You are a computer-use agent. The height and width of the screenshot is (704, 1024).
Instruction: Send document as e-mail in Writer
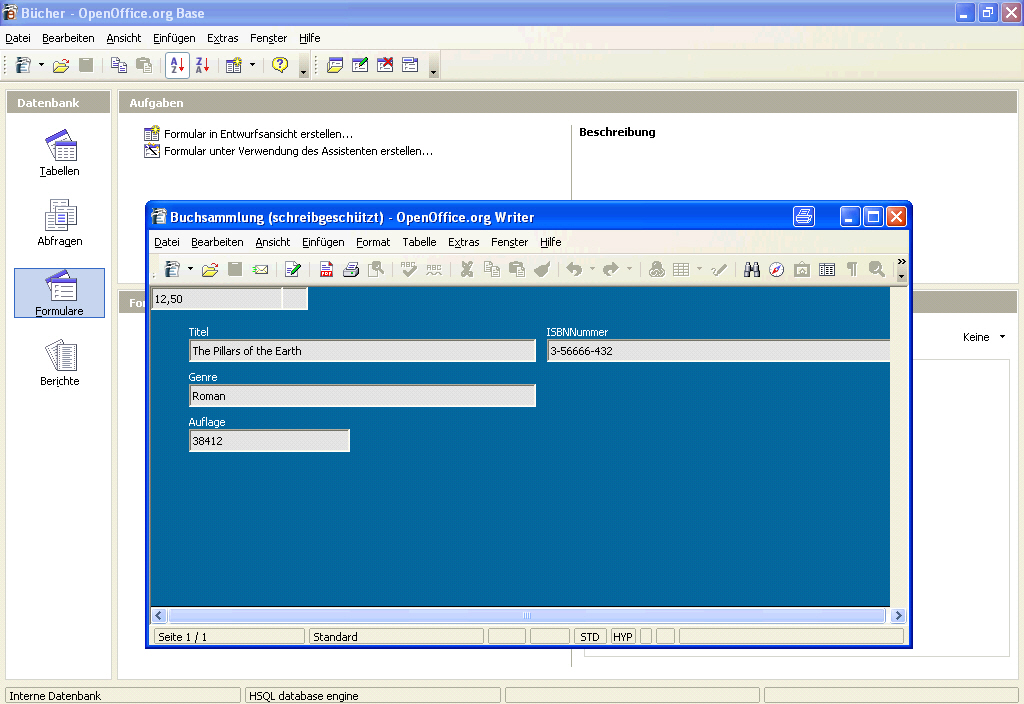(261, 269)
